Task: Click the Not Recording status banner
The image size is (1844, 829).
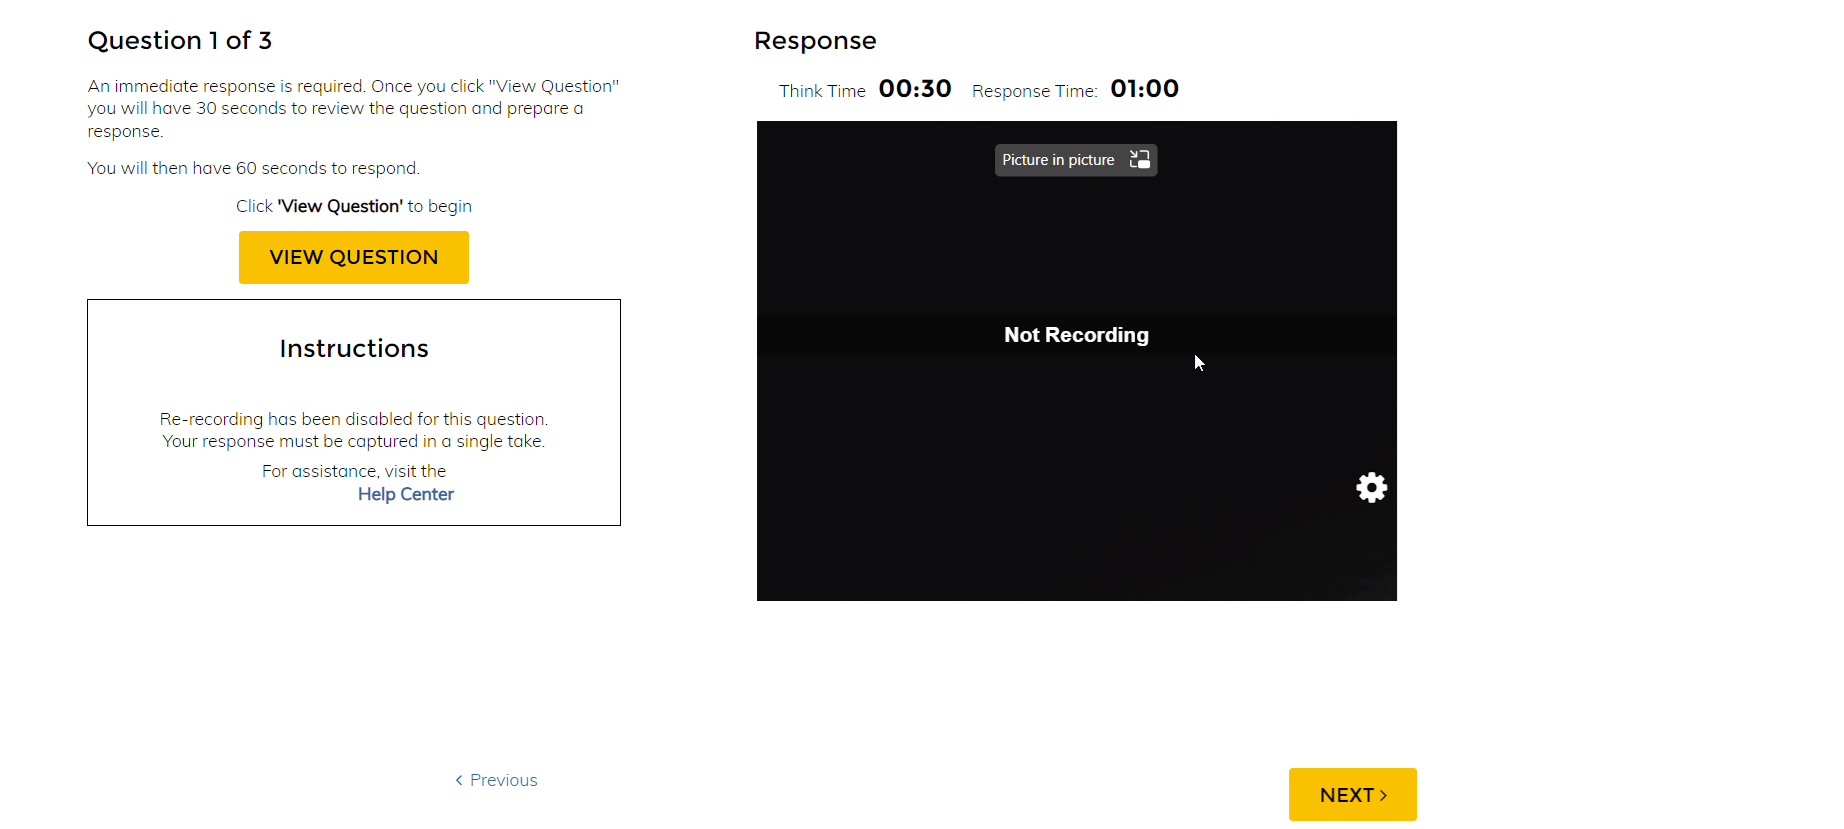Action: pos(1076,335)
